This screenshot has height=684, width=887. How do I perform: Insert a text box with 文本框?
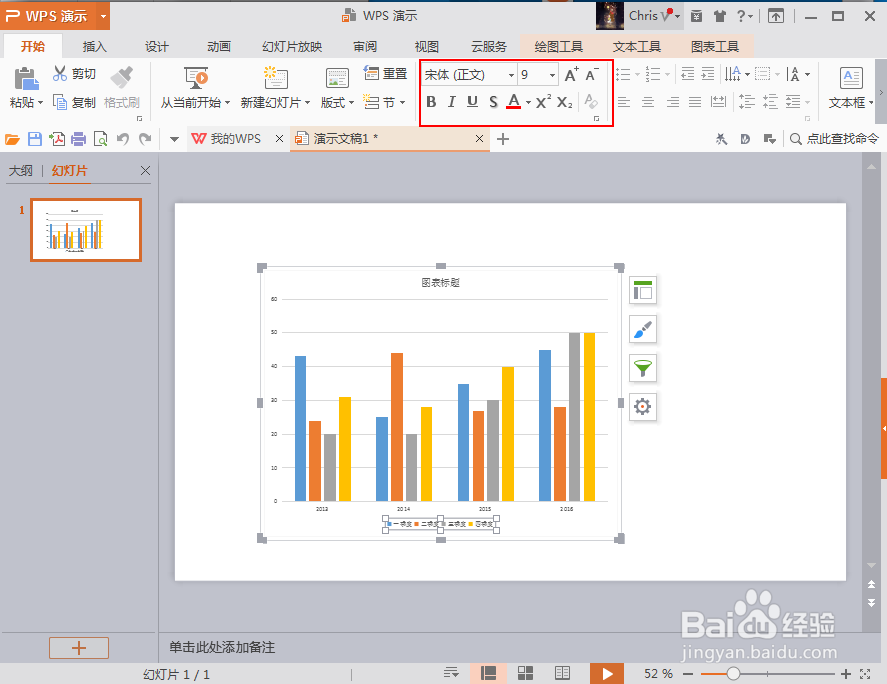click(x=851, y=87)
